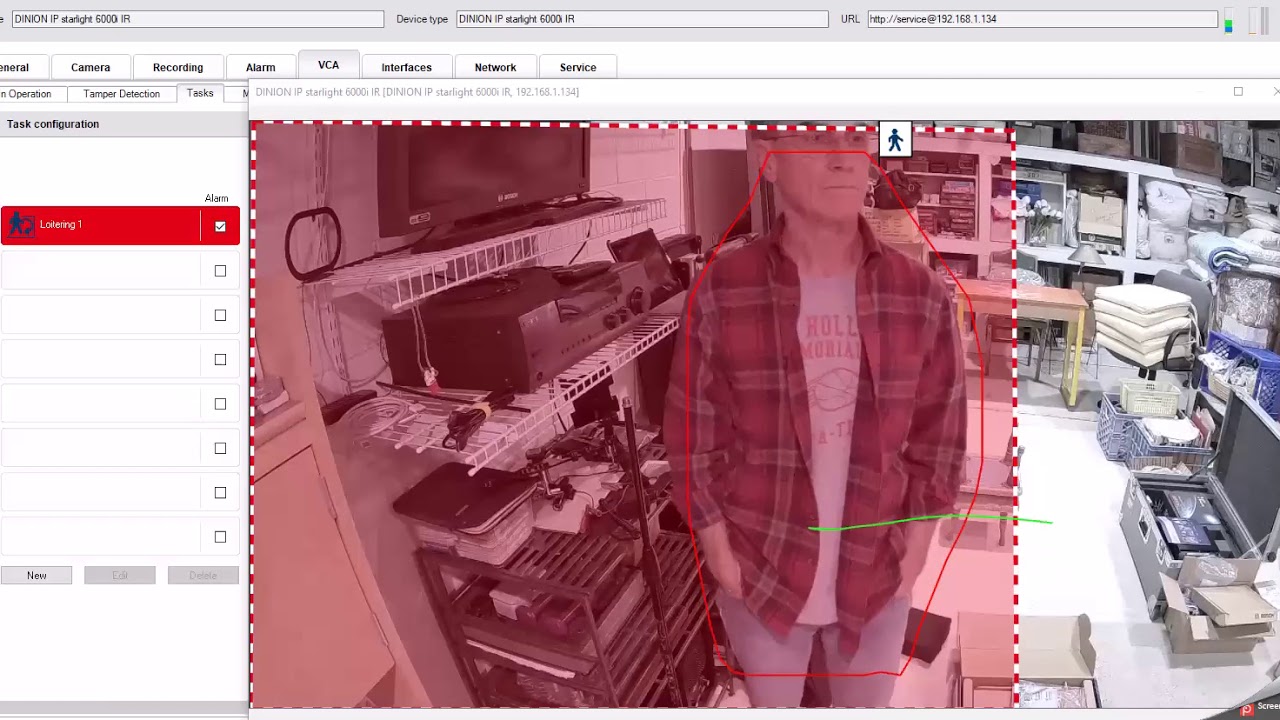
Task: Open the Tamper Detection sub-tab
Action: [121, 94]
